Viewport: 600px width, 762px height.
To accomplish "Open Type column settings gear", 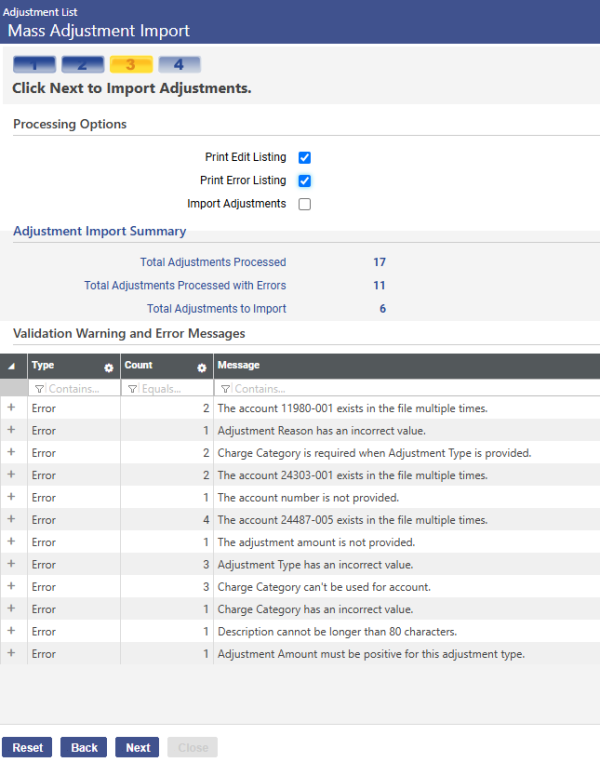I will point(108,368).
